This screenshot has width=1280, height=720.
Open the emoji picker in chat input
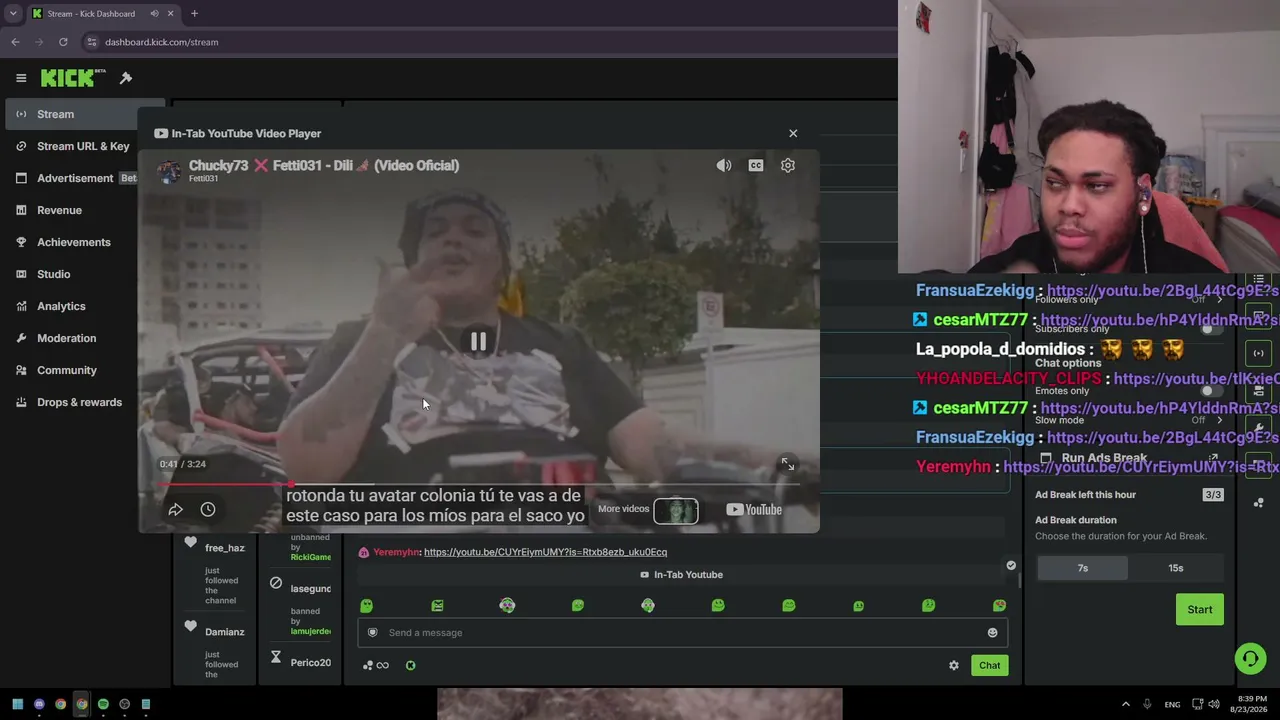click(x=992, y=633)
